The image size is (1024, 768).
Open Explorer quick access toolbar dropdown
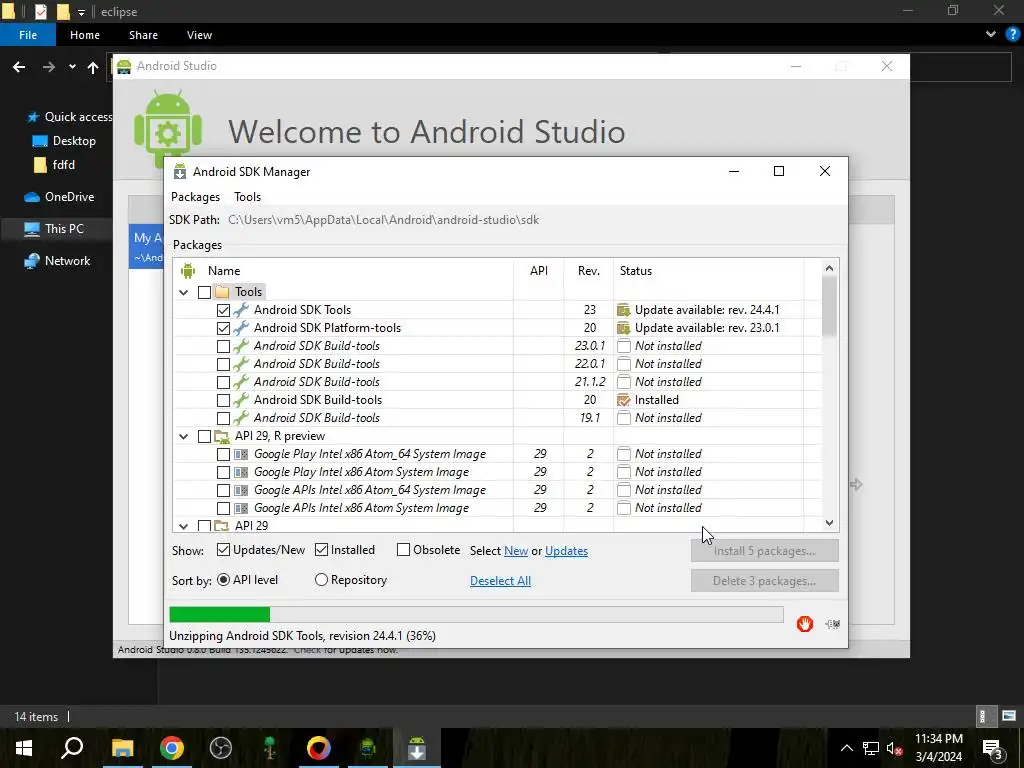click(x=81, y=12)
